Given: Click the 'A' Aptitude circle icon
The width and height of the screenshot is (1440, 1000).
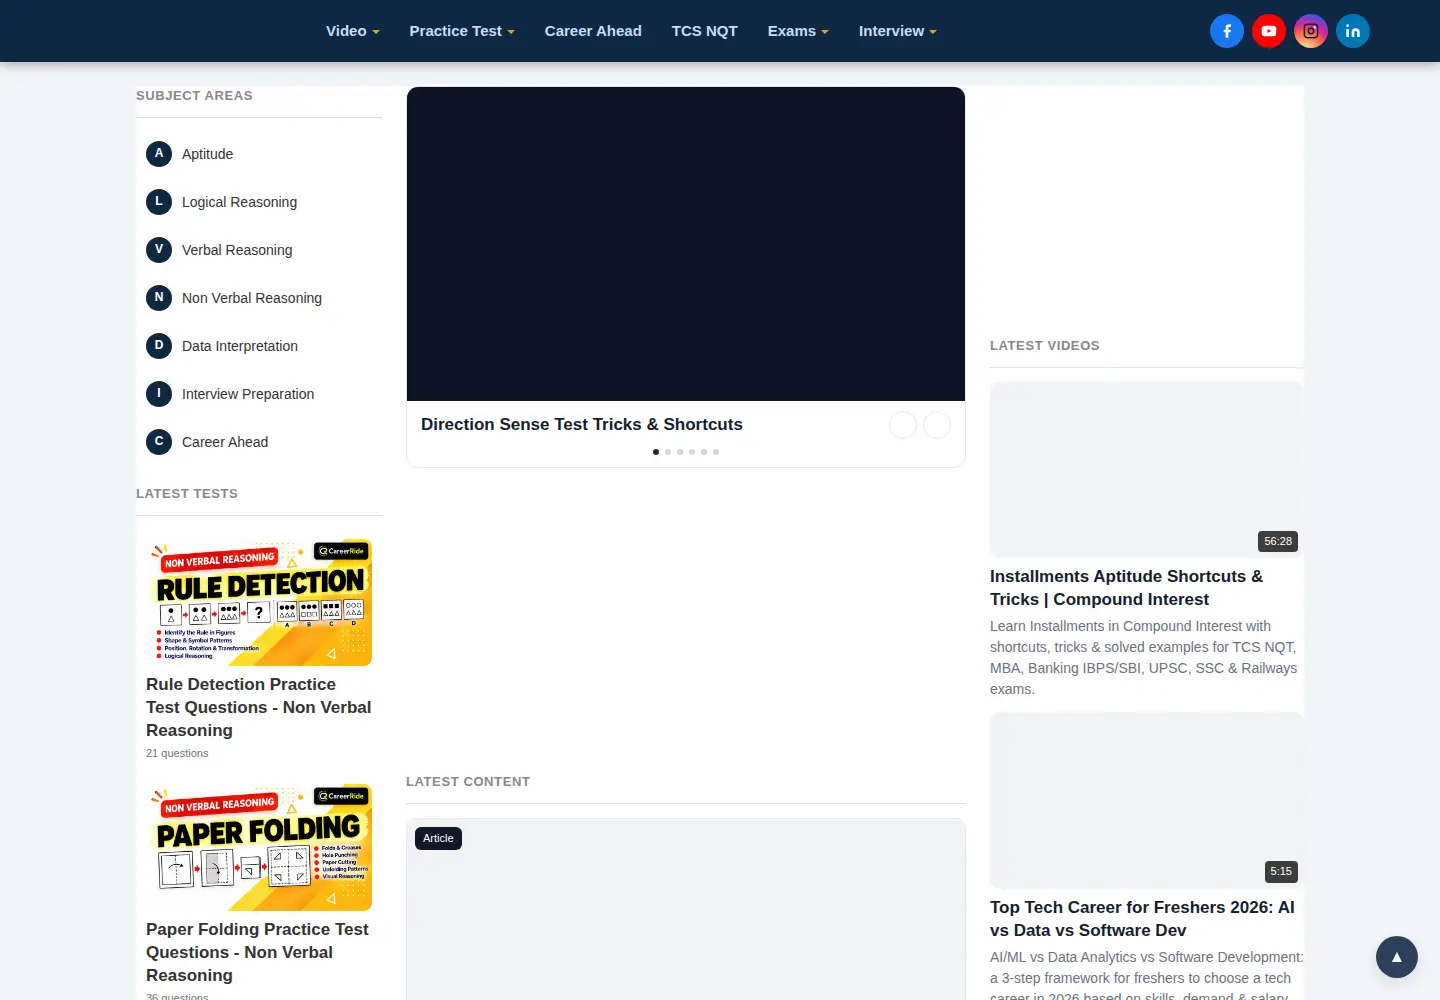Looking at the screenshot, I should 159,153.
